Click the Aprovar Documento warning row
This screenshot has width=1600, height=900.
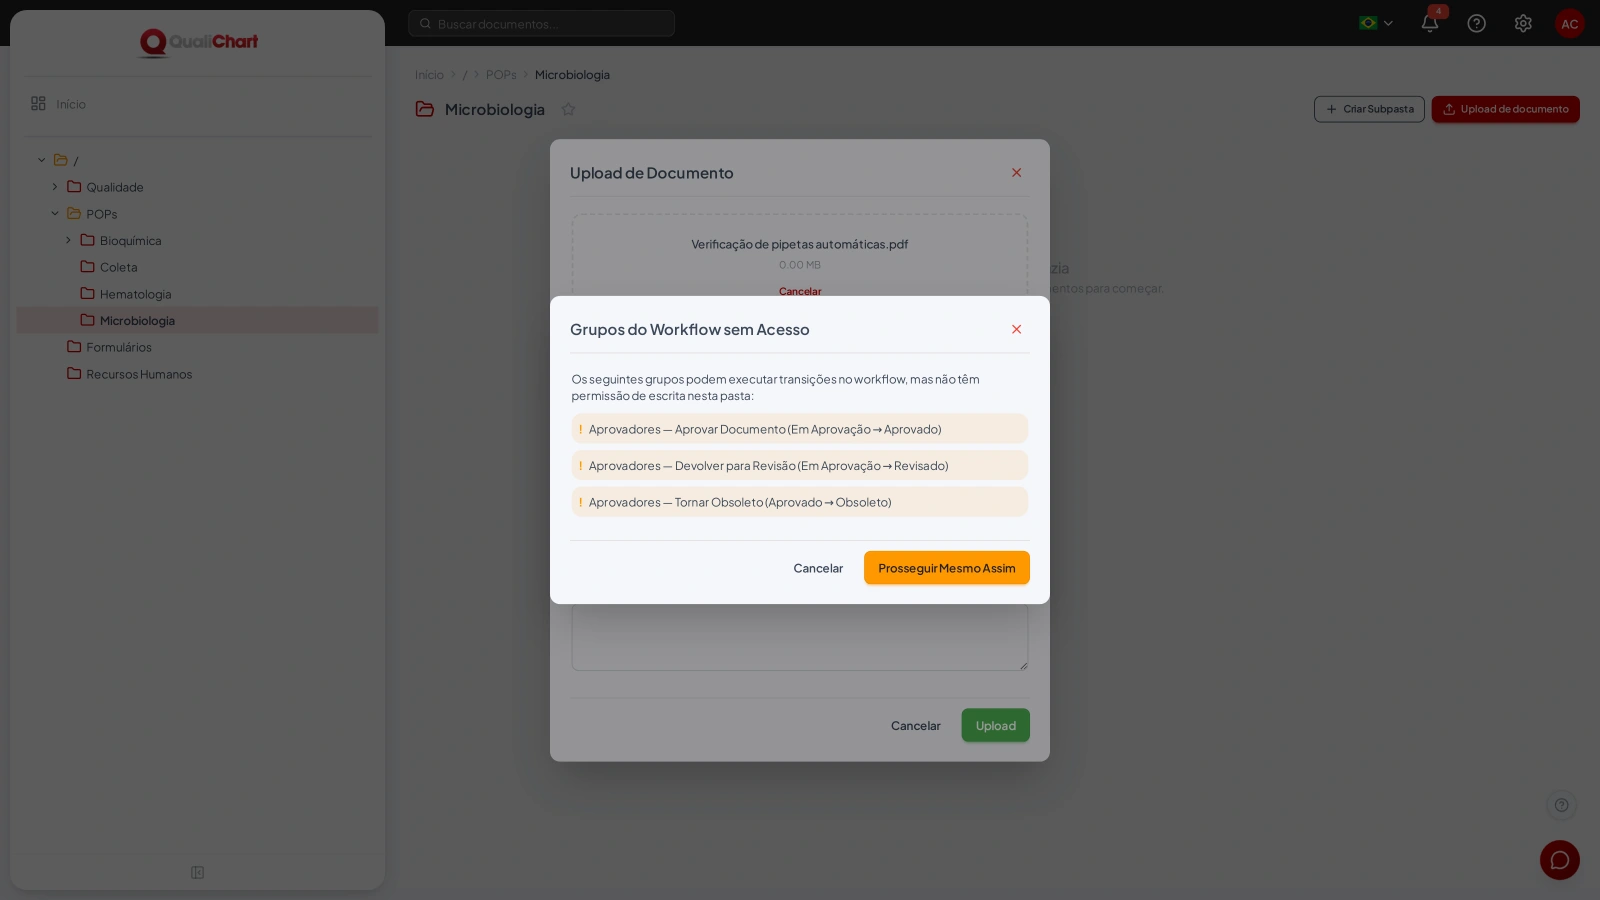pos(799,429)
